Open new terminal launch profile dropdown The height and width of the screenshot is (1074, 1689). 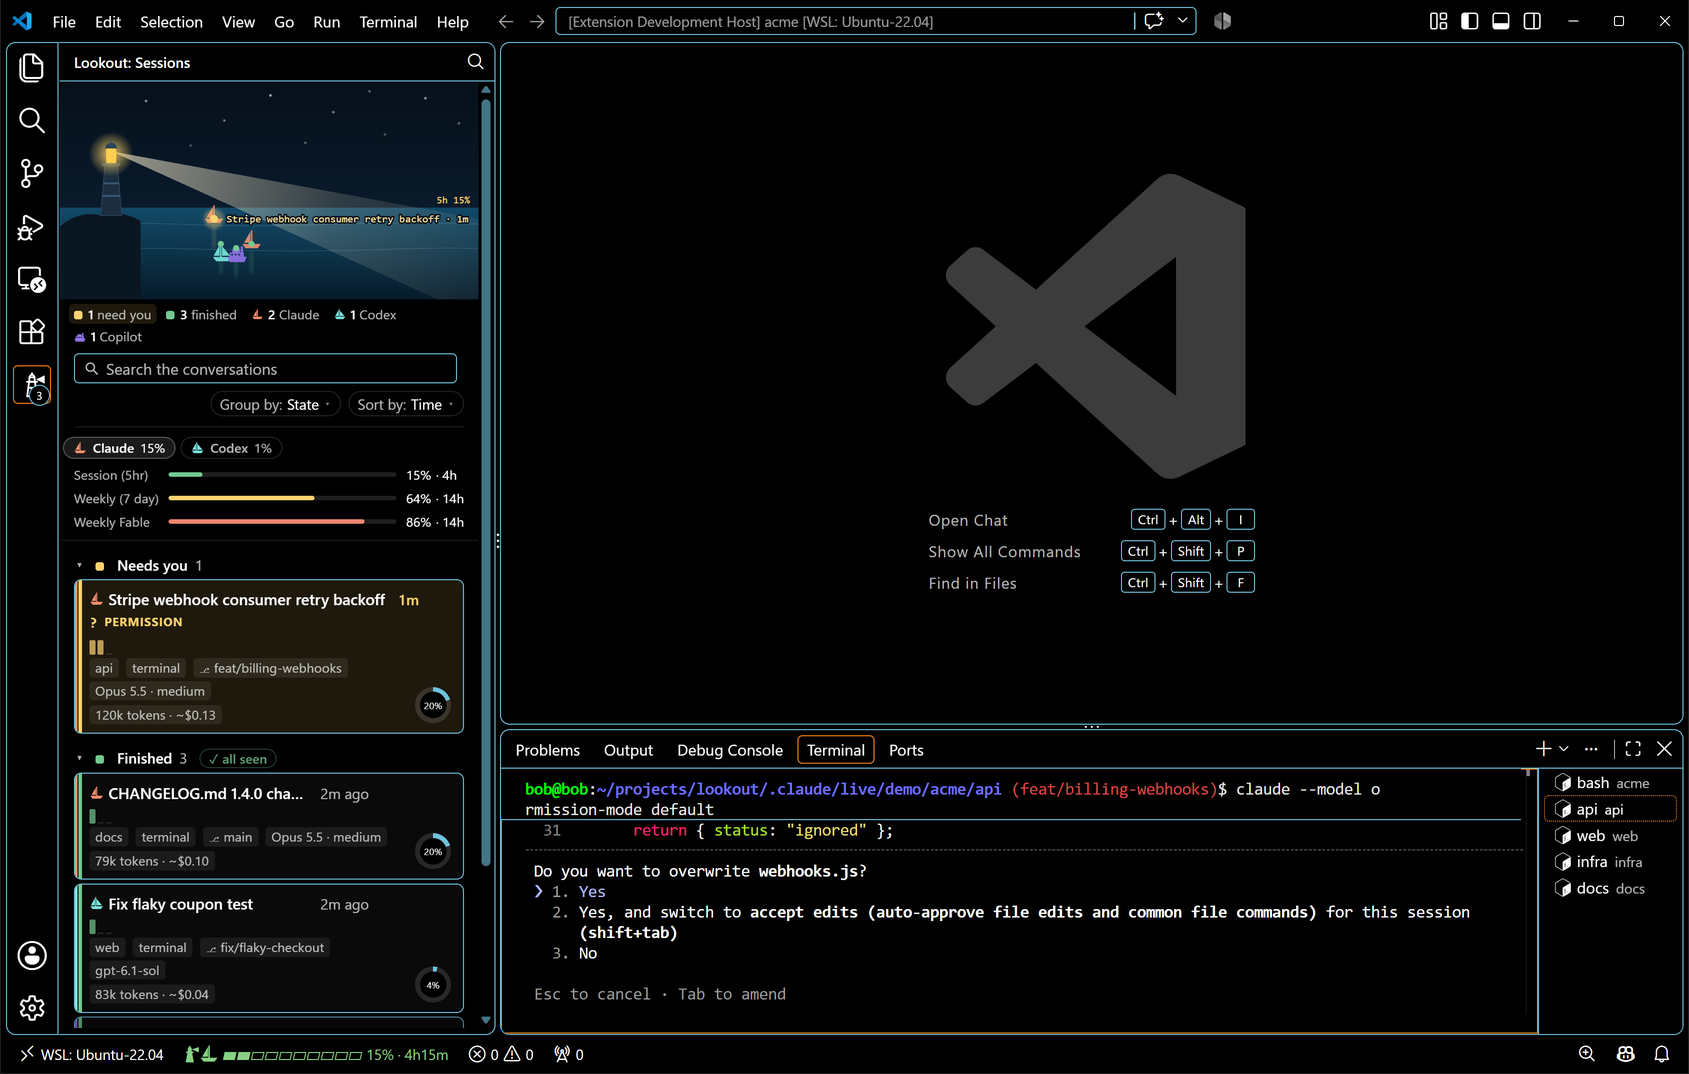point(1564,748)
